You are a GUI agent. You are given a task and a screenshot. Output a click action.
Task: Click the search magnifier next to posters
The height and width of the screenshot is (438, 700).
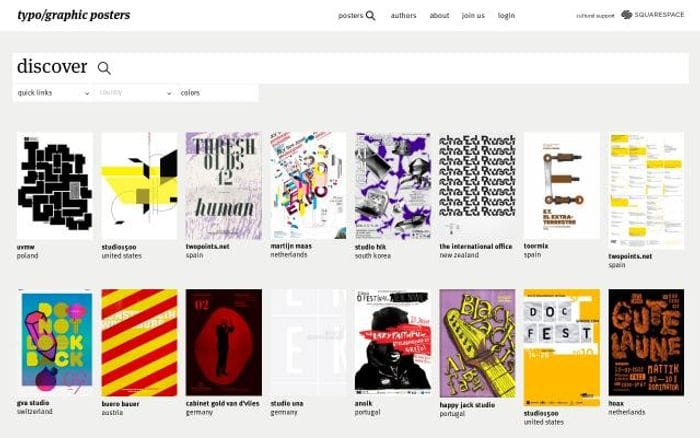(x=371, y=16)
